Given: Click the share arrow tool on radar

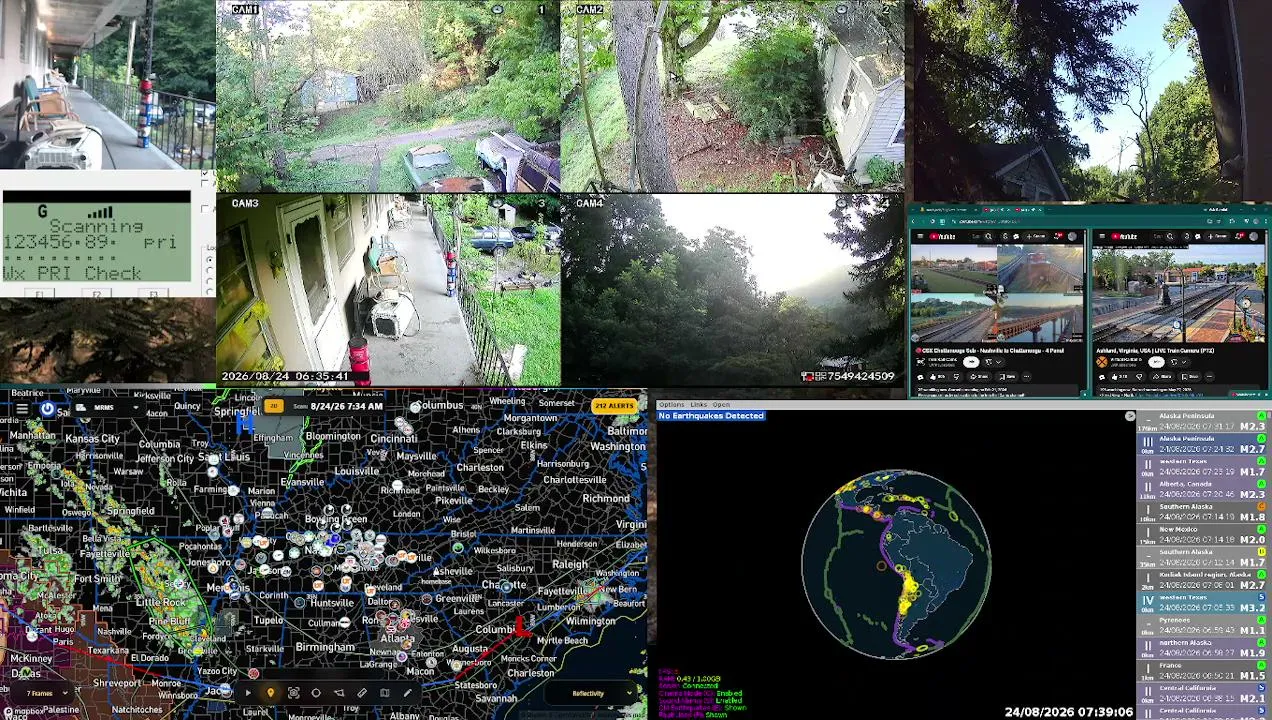Looking at the screenshot, I should click(x=339, y=692).
